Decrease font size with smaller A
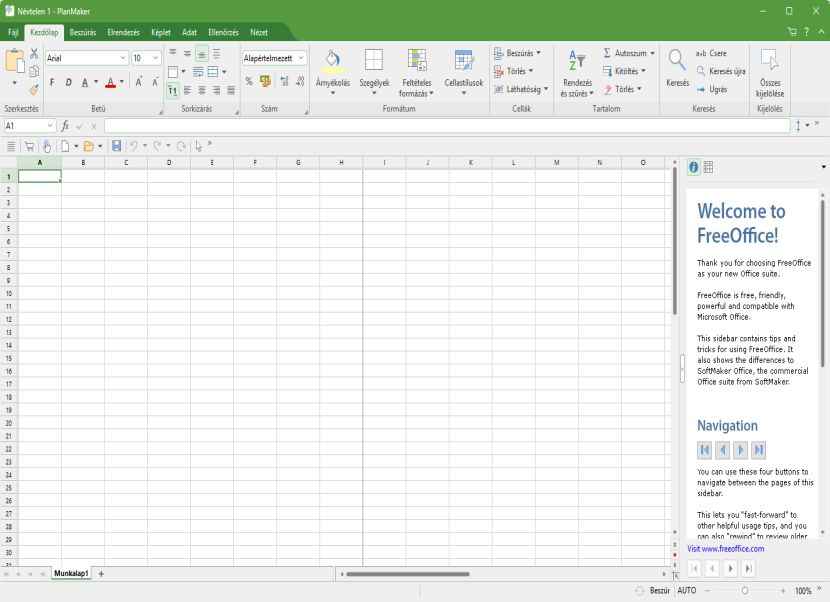830x602 pixels. 155,82
